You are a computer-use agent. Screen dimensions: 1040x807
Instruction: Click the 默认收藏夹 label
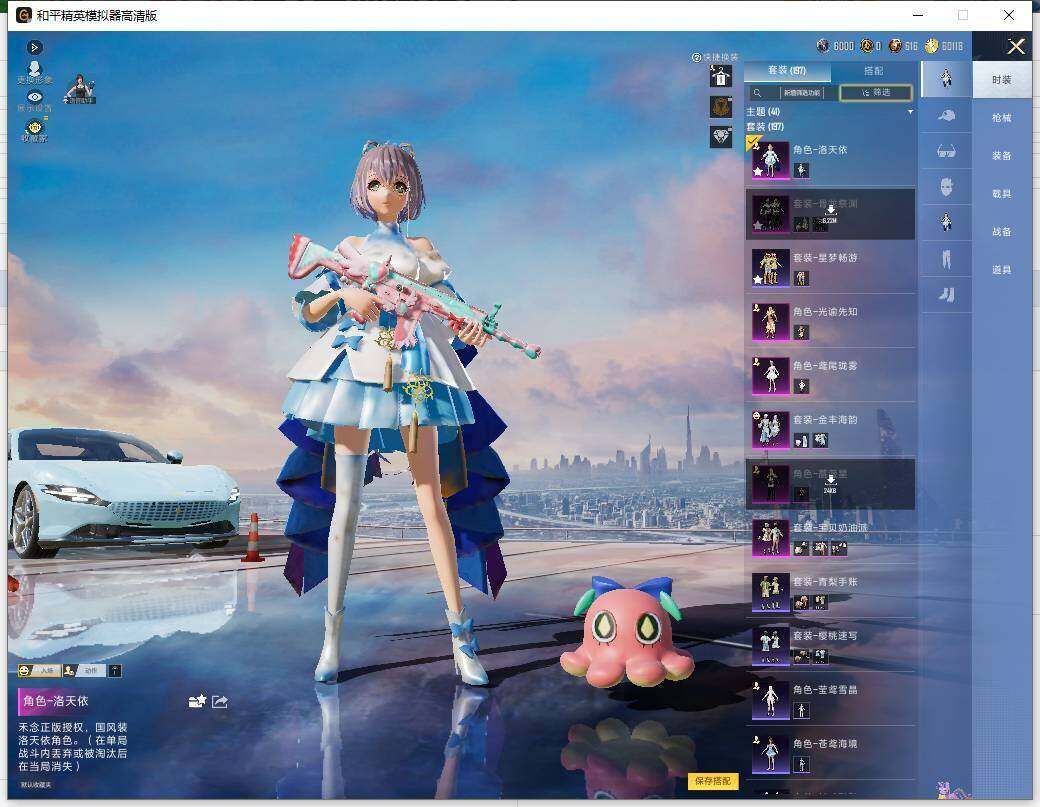36,784
